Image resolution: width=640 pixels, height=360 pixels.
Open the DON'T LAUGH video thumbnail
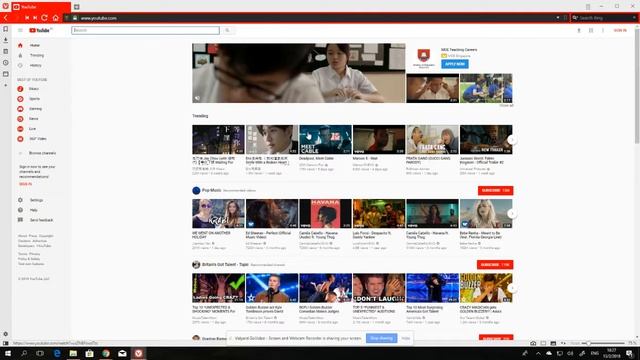point(379,288)
